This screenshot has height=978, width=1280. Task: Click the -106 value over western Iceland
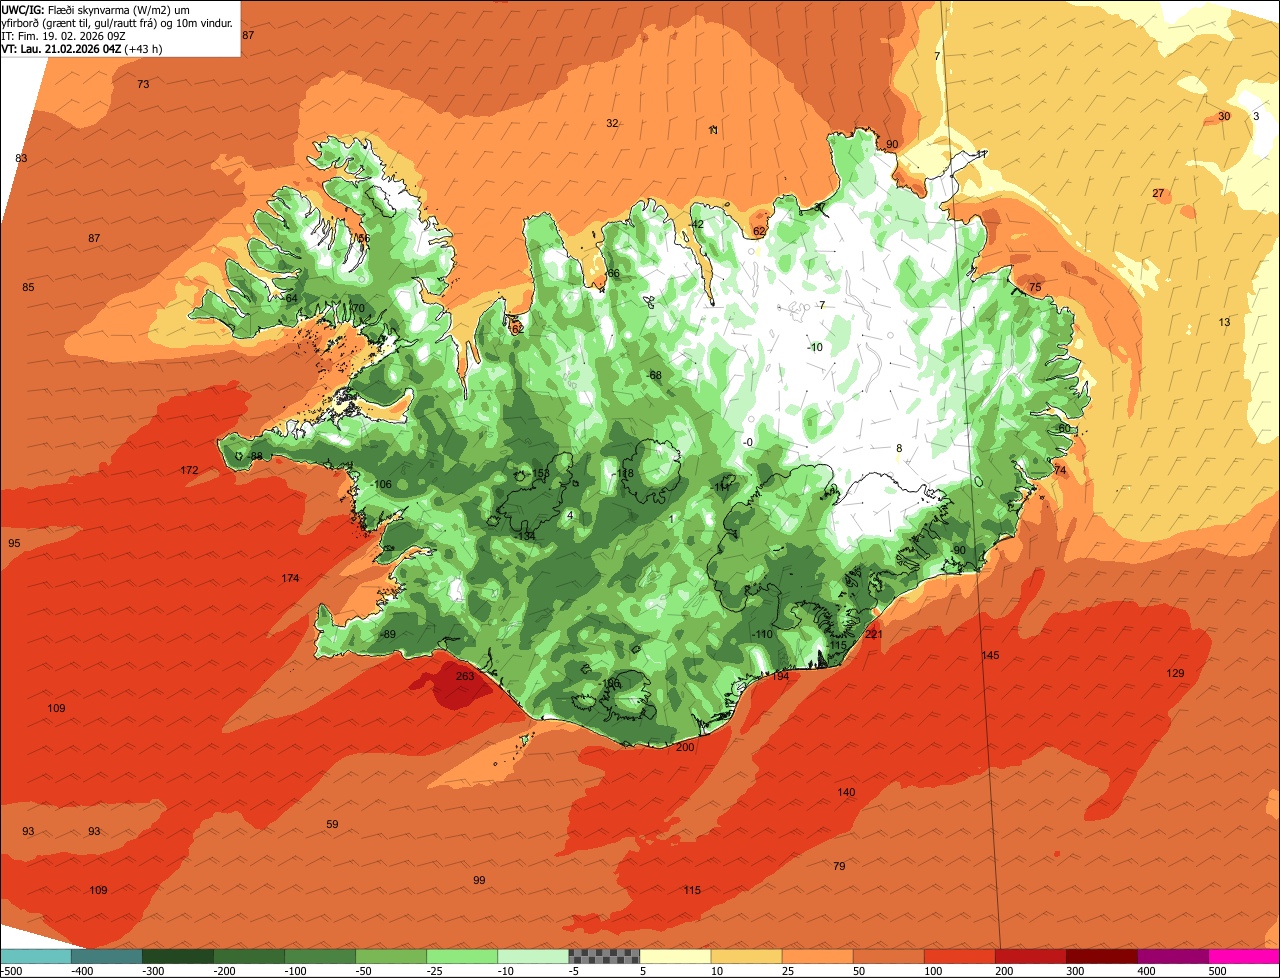pyautogui.click(x=381, y=484)
